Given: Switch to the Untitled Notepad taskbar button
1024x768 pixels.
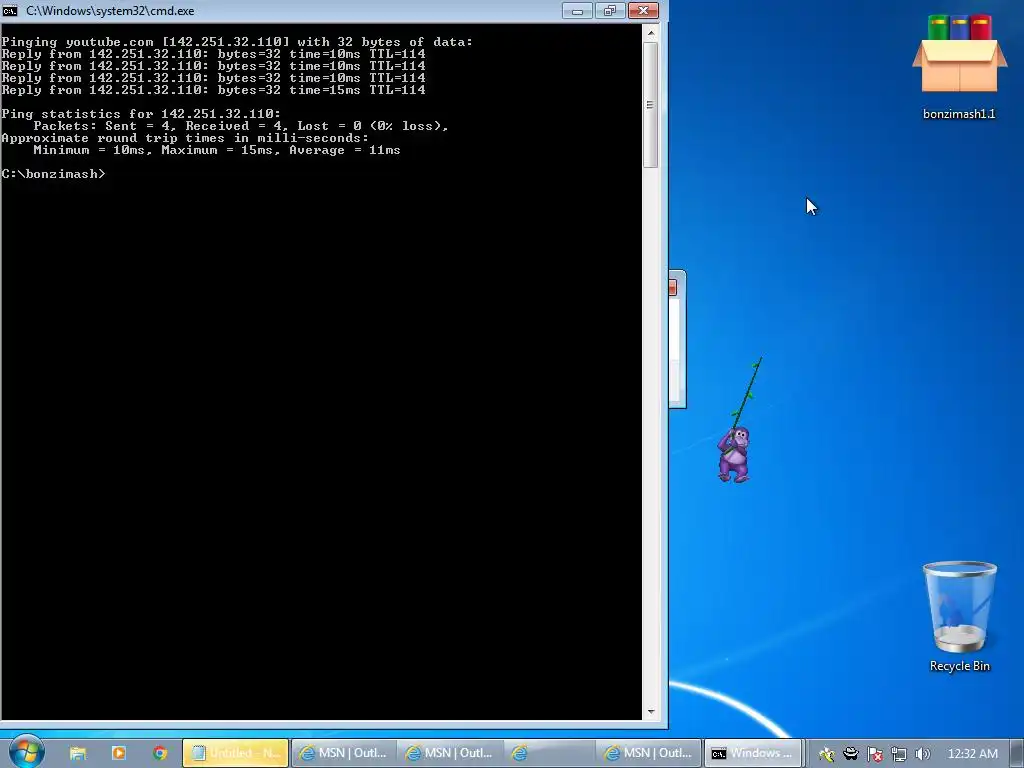Looking at the screenshot, I should pyautogui.click(x=236, y=753).
